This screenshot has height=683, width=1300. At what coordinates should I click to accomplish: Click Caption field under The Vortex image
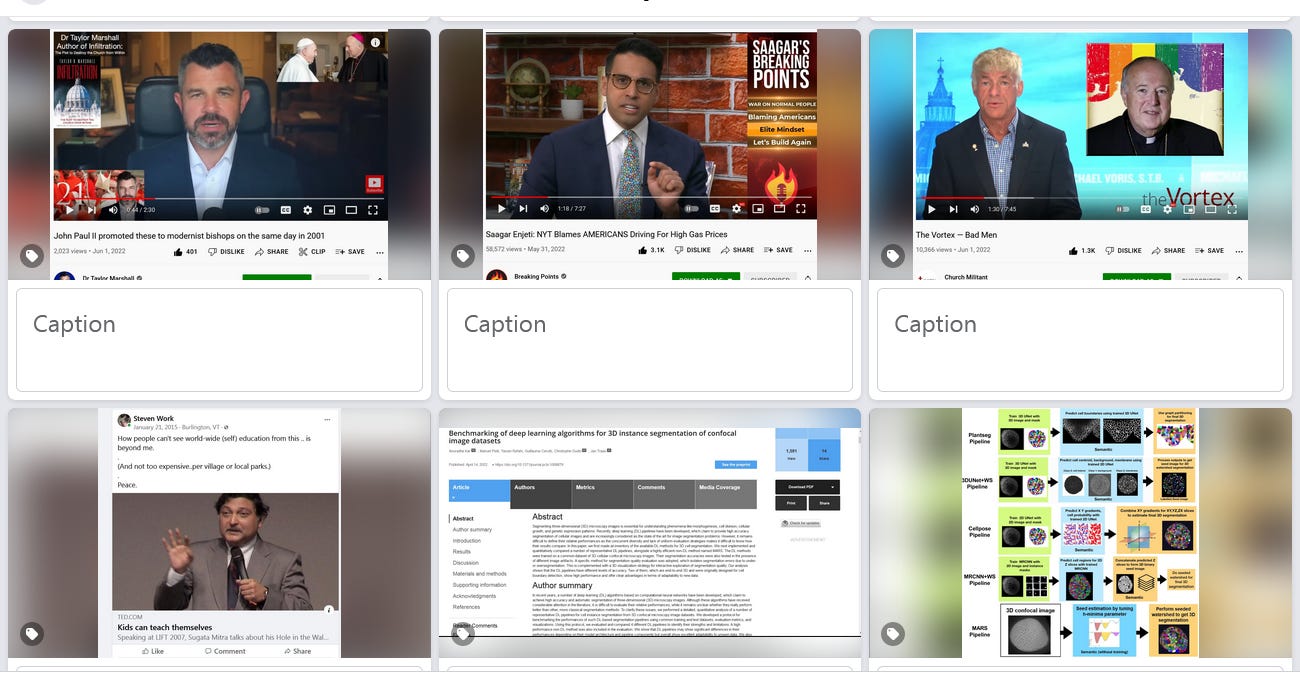click(x=1080, y=340)
